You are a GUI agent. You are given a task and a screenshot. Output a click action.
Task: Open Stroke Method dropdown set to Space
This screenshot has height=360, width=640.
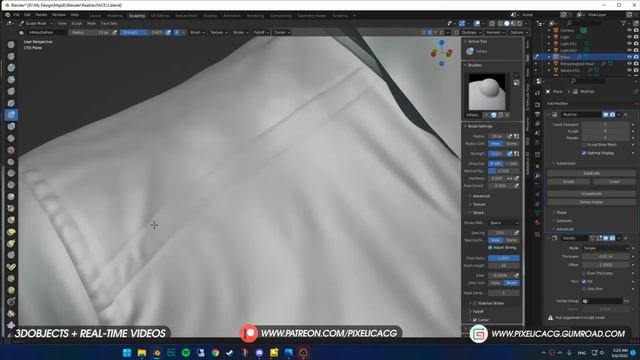point(504,223)
